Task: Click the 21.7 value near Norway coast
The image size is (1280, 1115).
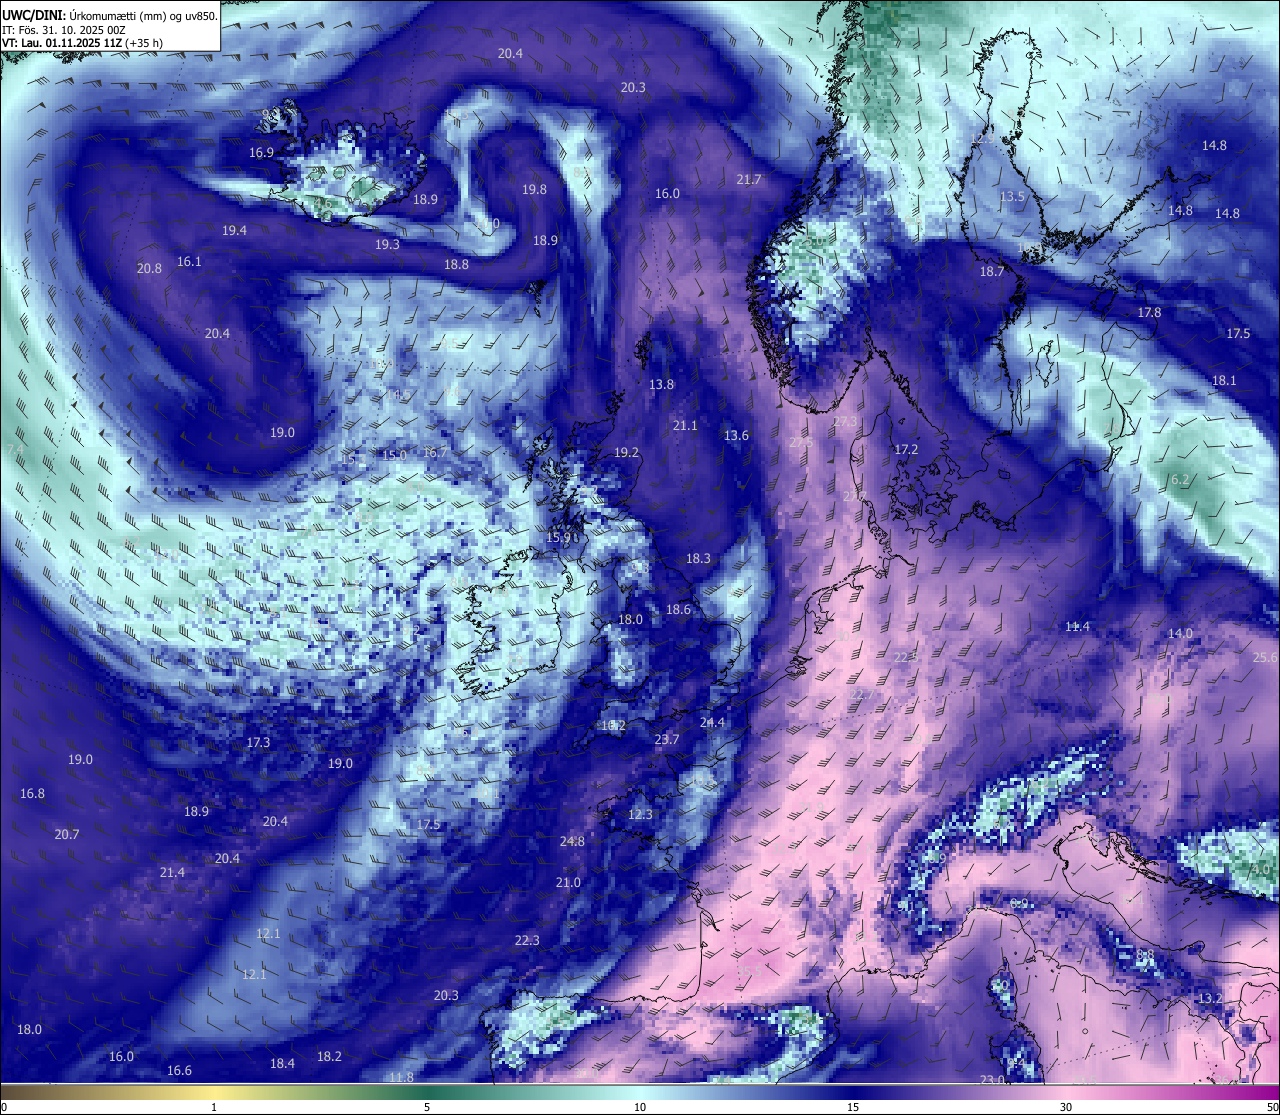Action: pos(748,180)
